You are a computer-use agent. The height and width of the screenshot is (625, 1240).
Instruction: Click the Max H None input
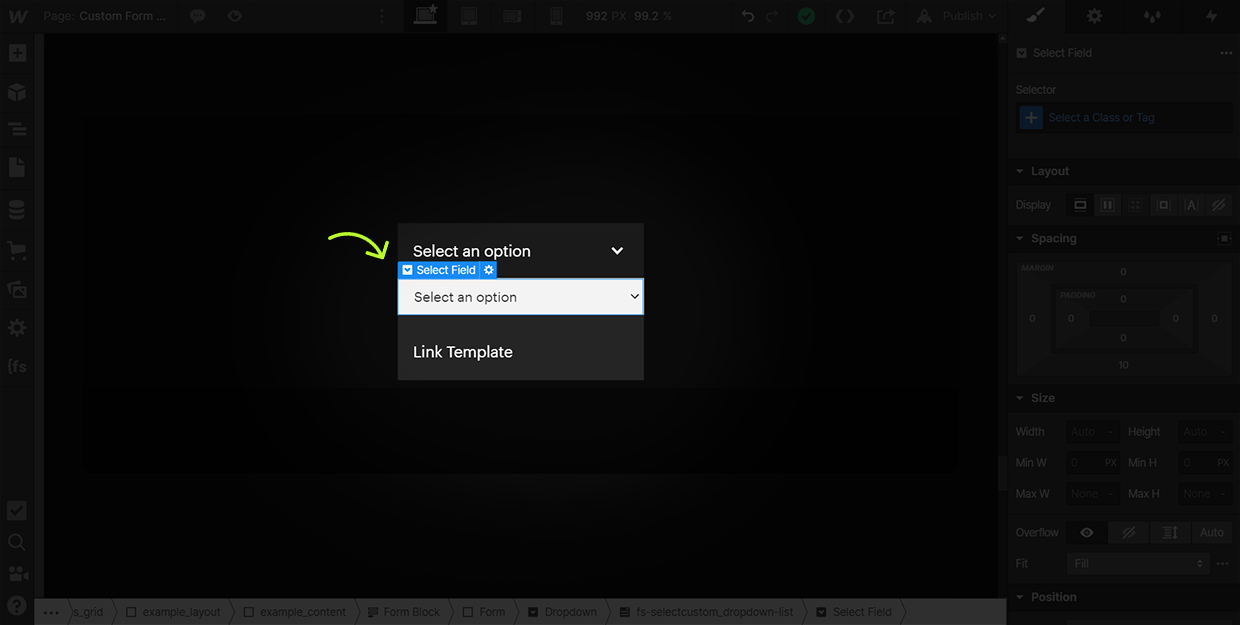click(x=1204, y=494)
